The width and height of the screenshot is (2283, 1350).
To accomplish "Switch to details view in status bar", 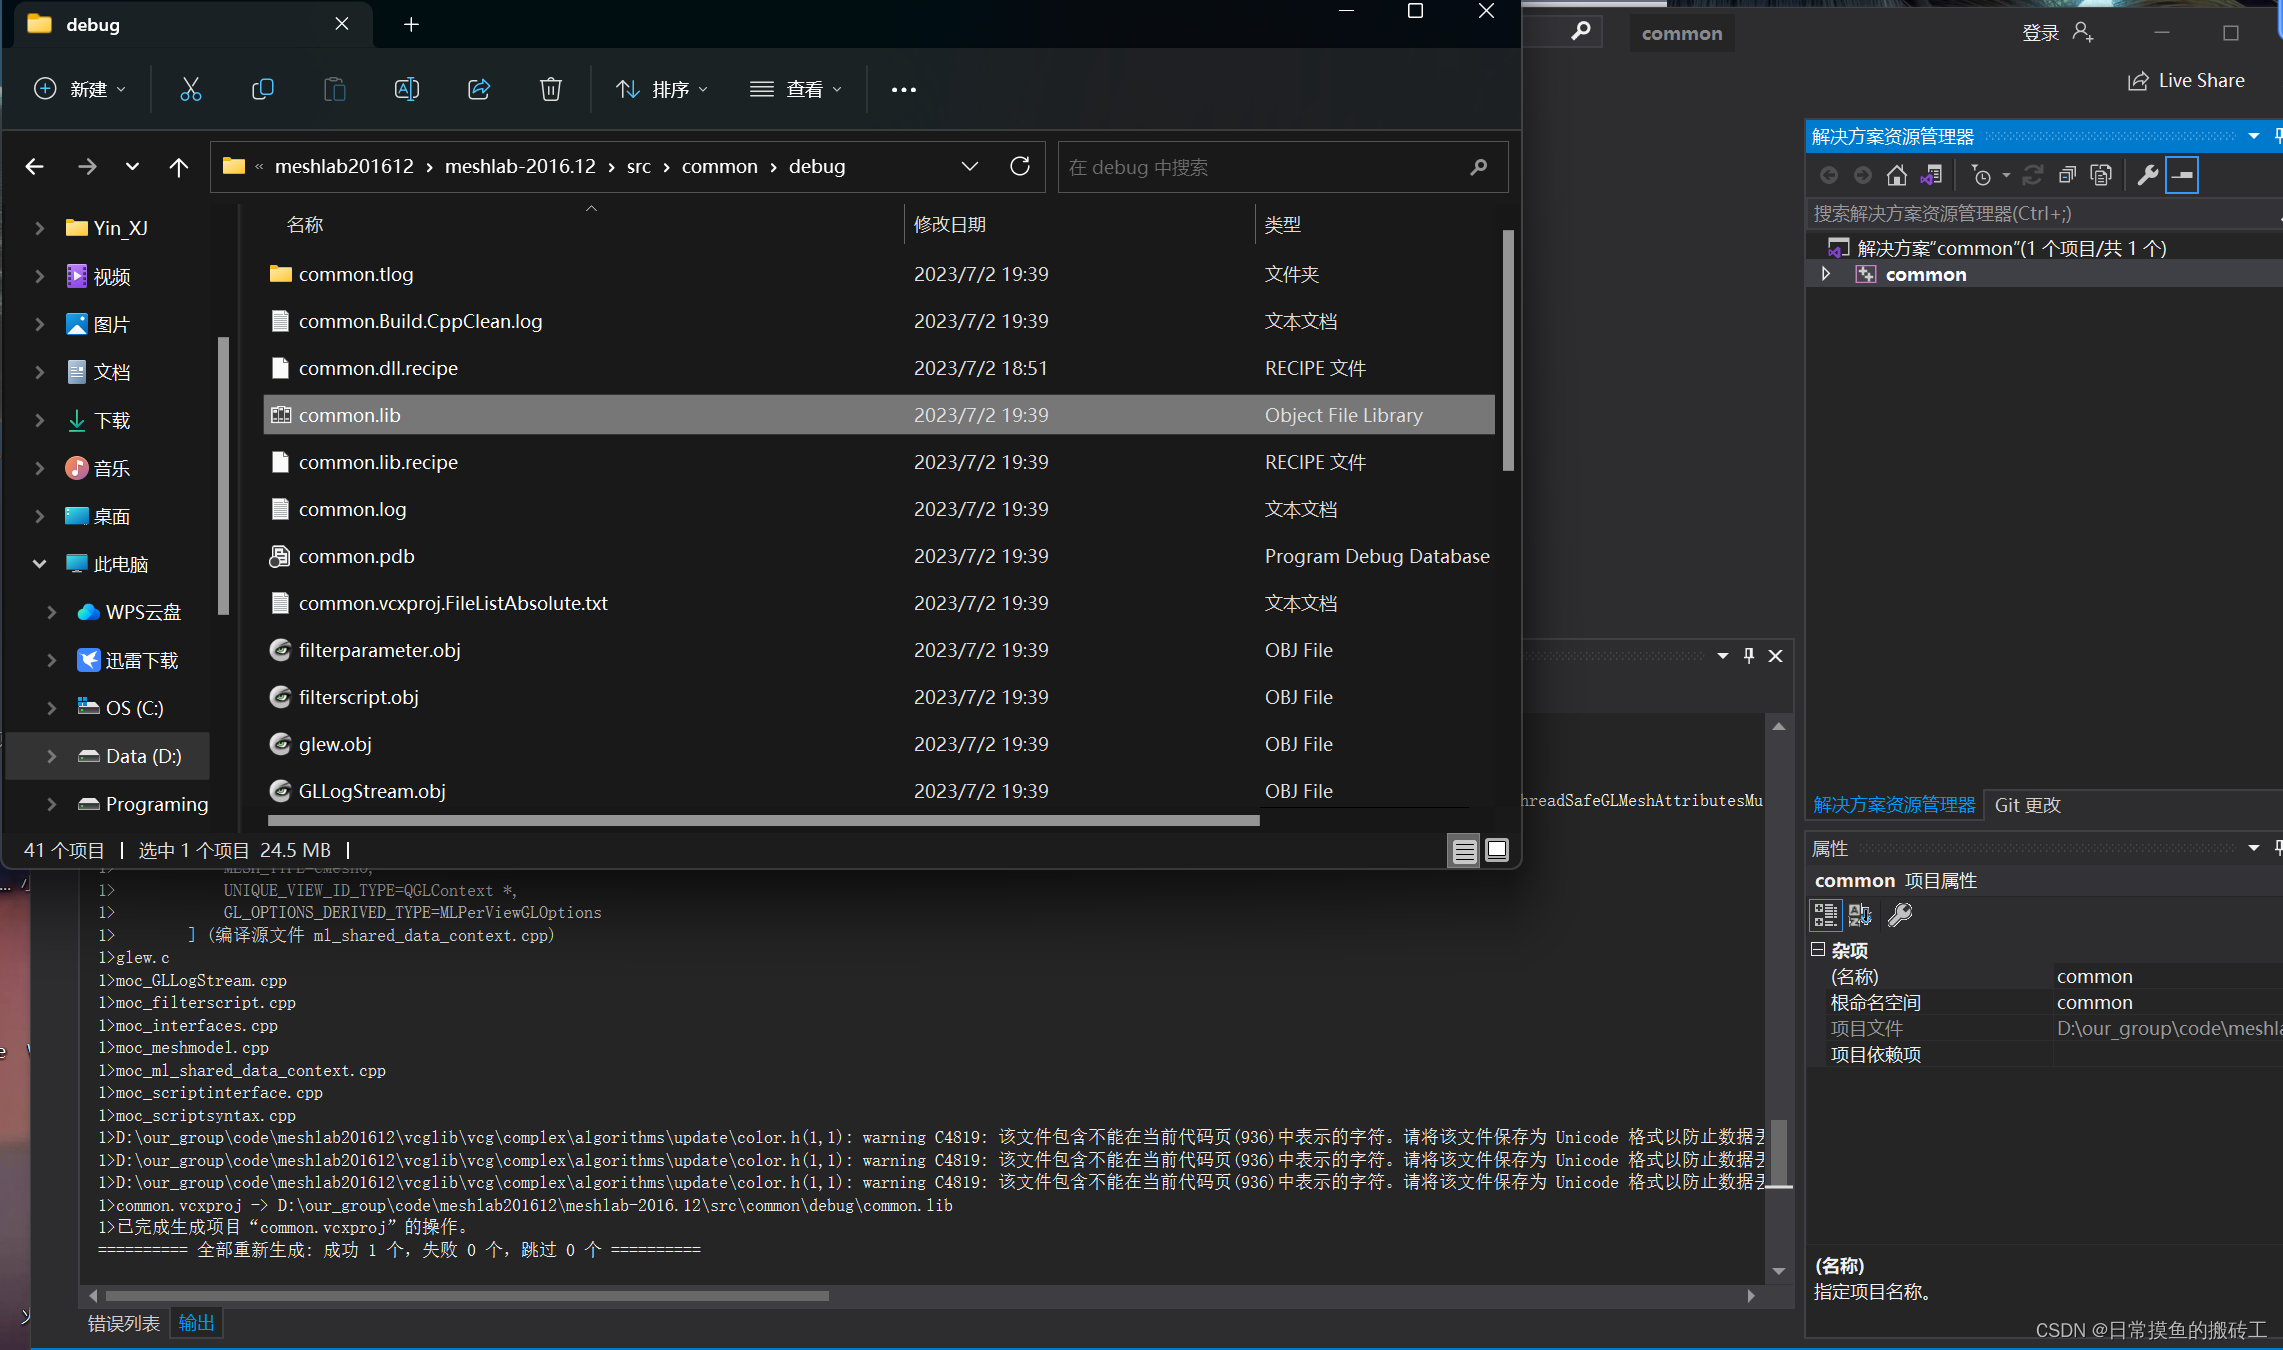I will (1463, 850).
